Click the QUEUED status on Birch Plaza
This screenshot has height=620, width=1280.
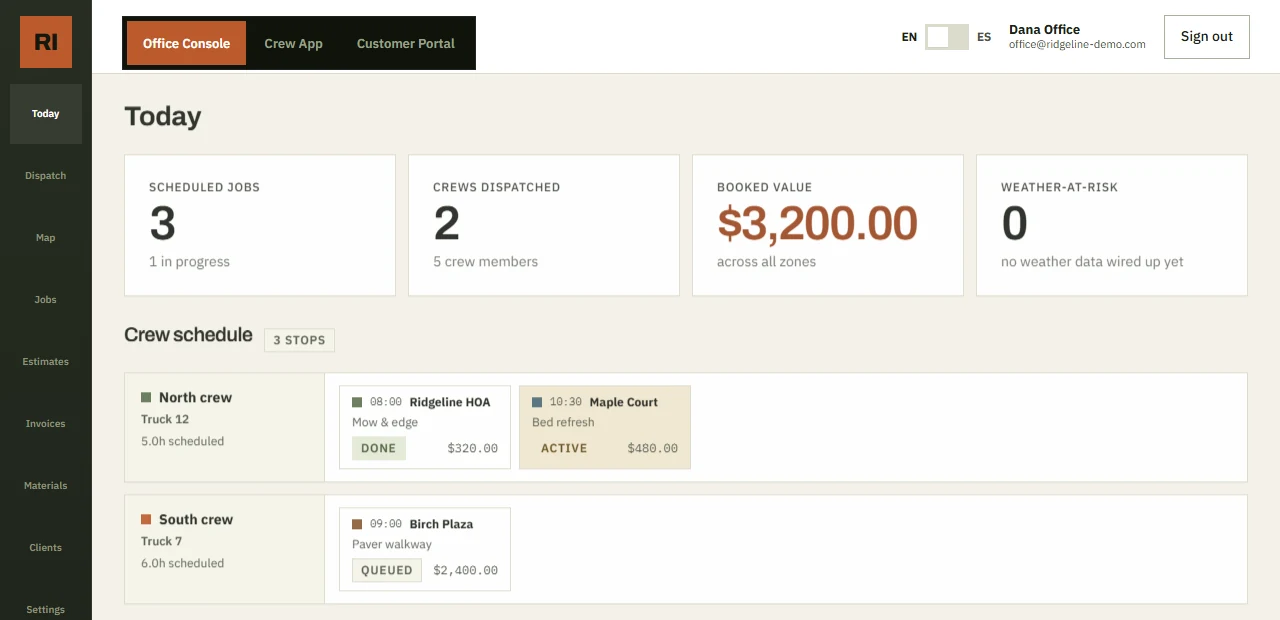387,570
